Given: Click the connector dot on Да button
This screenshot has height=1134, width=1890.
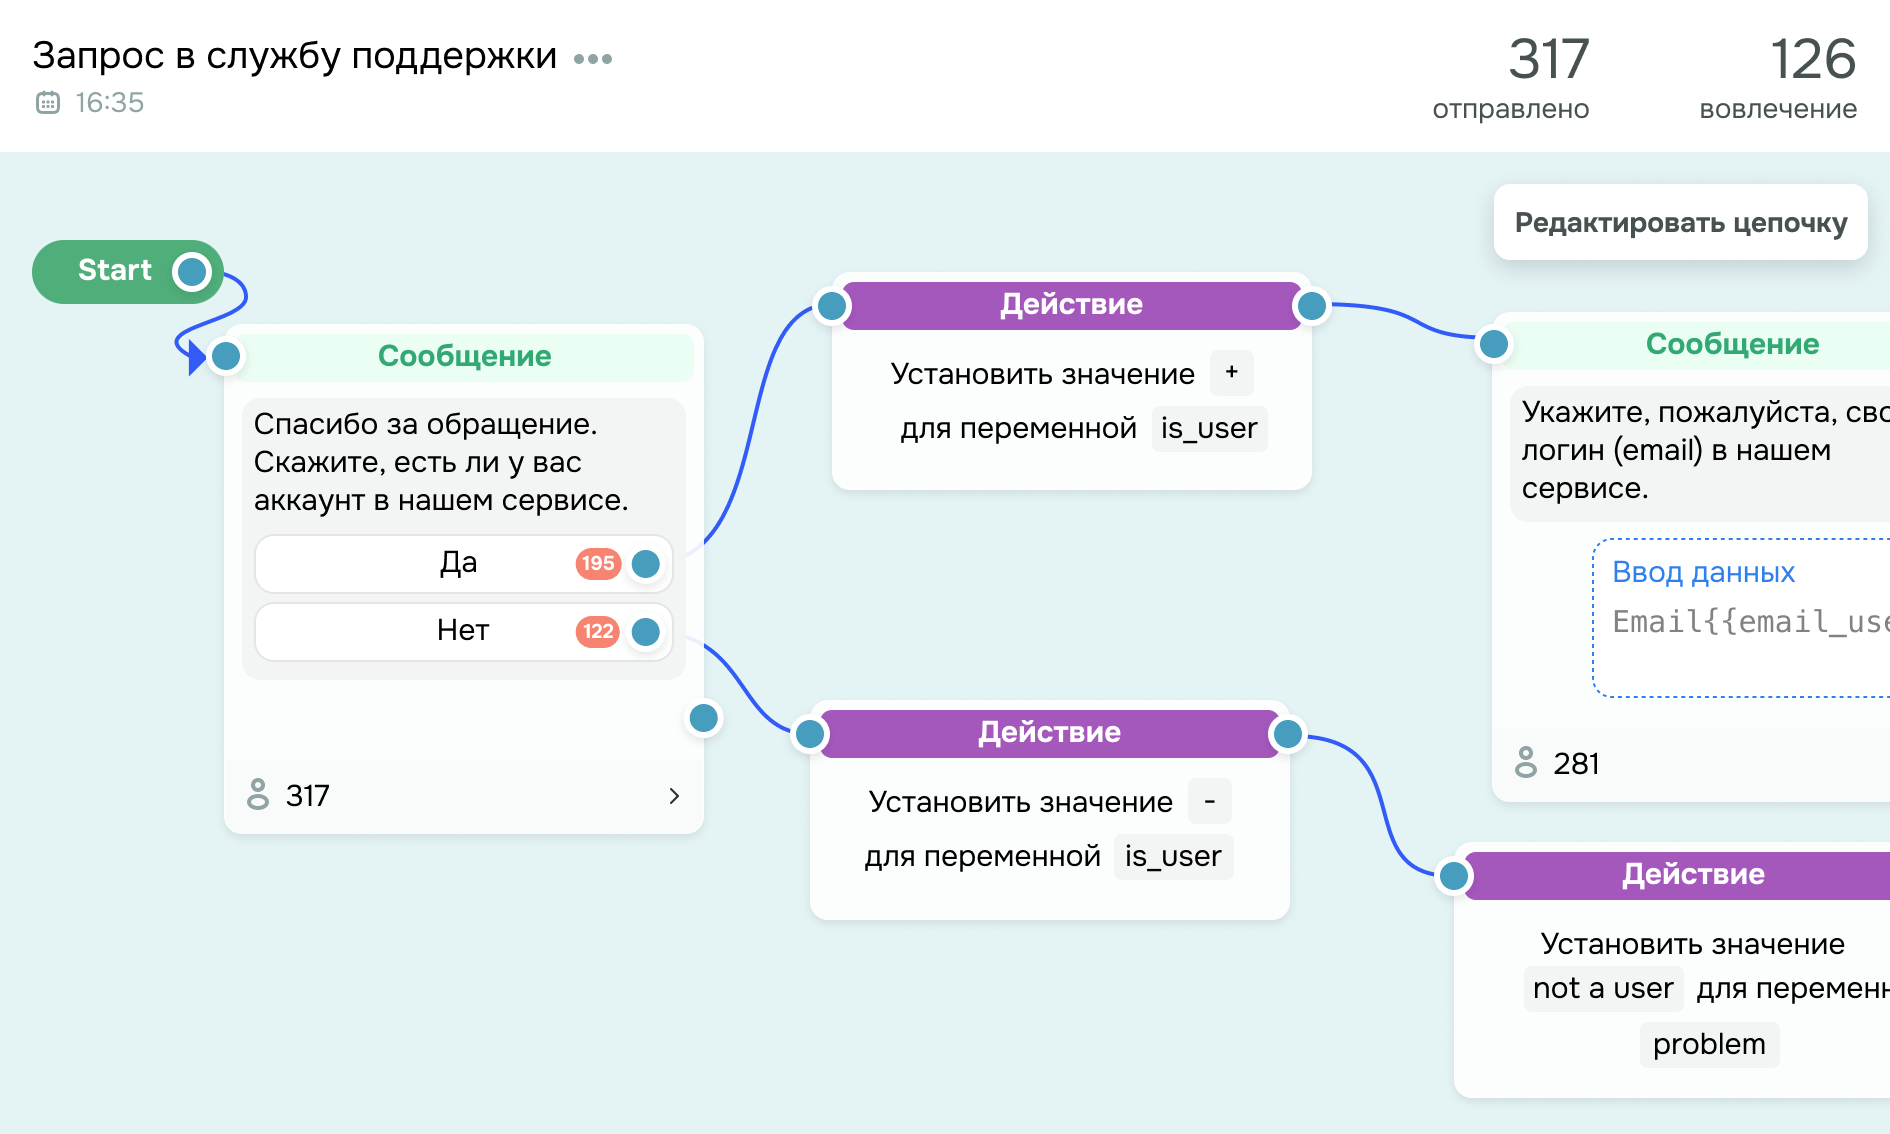Looking at the screenshot, I should [x=646, y=564].
